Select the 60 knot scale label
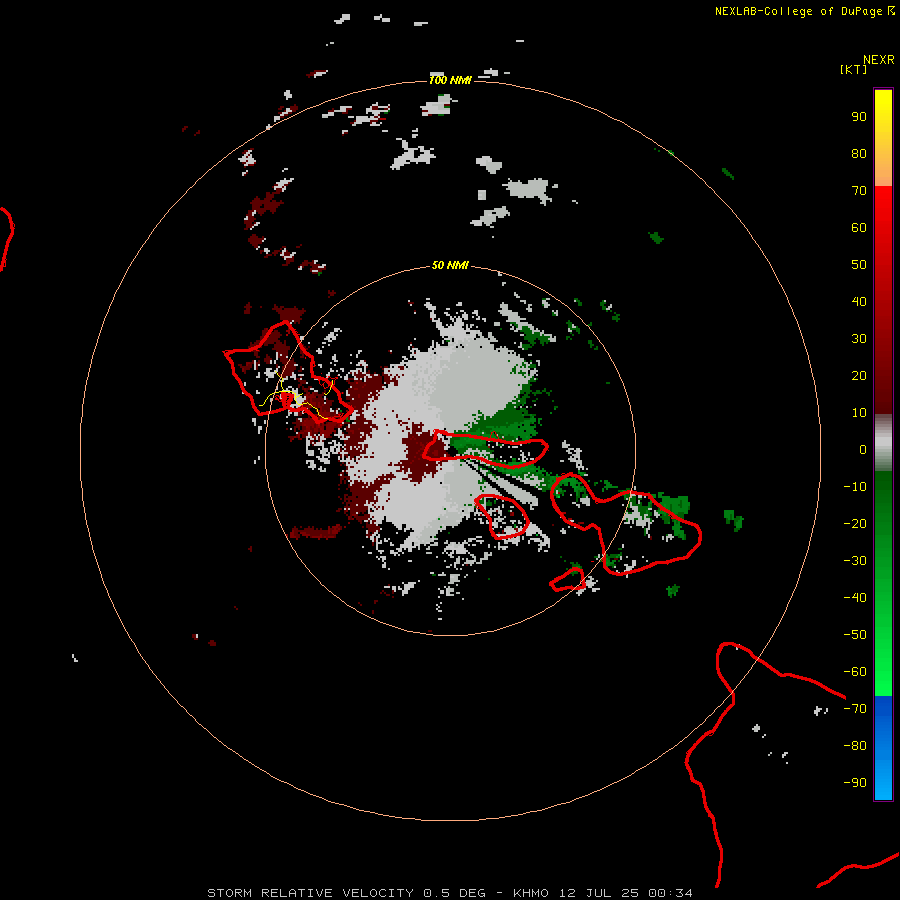This screenshot has width=900, height=900. point(859,228)
